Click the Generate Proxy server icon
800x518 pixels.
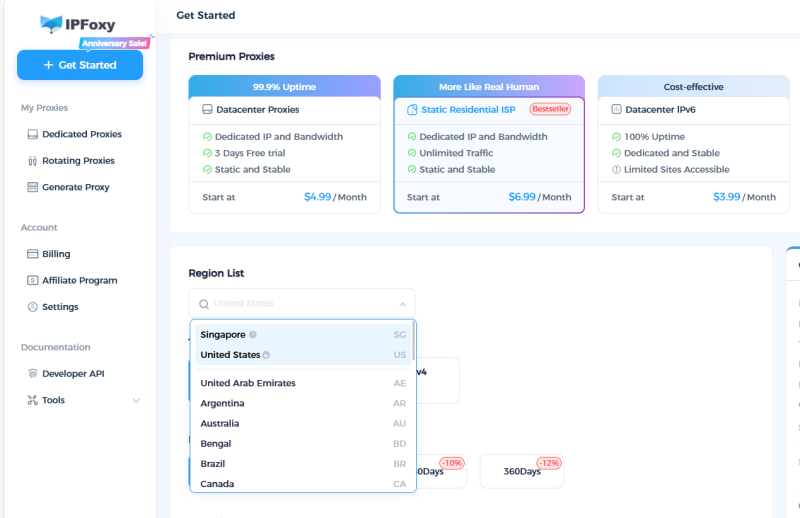33,187
